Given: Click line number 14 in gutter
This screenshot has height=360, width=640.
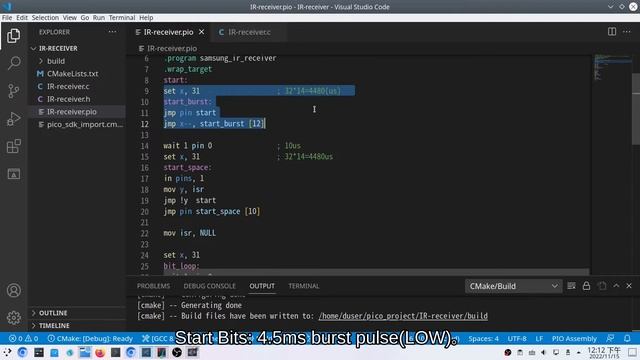Looking at the screenshot, I should [144, 146].
